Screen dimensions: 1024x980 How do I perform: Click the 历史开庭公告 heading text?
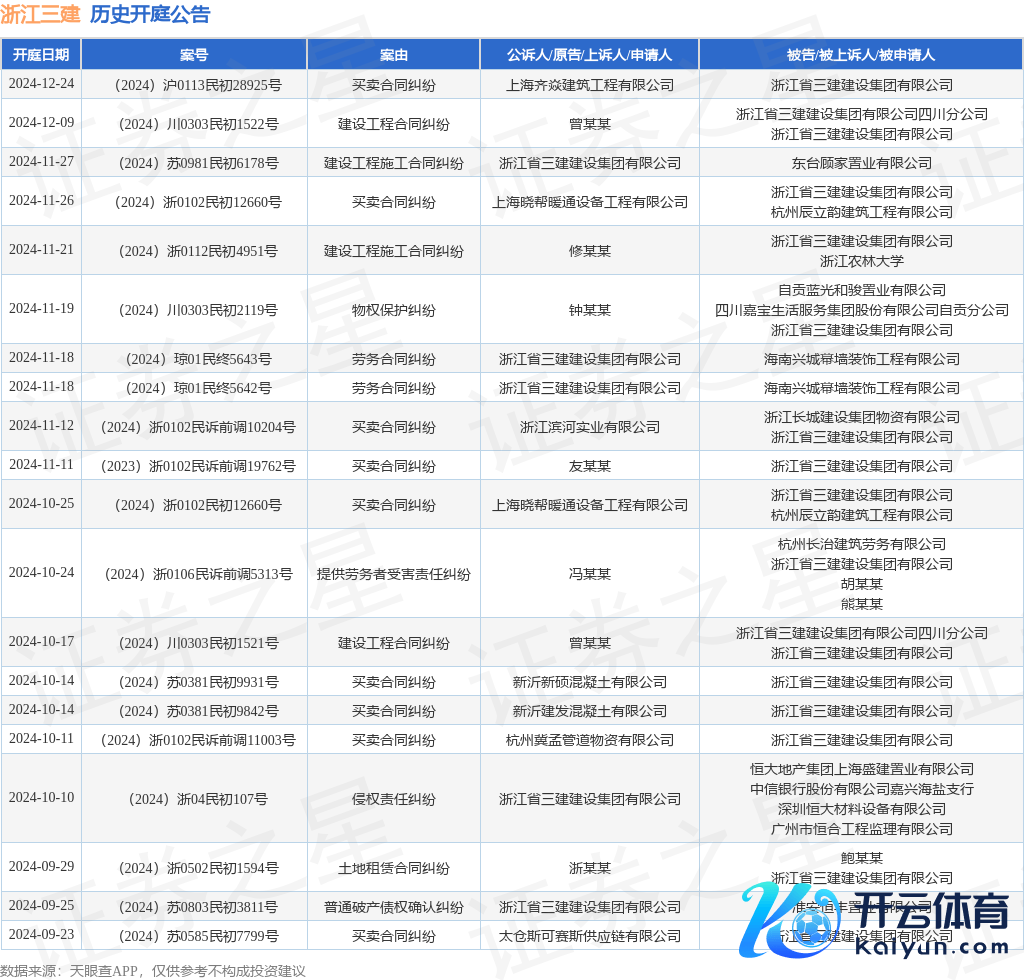tap(150, 14)
